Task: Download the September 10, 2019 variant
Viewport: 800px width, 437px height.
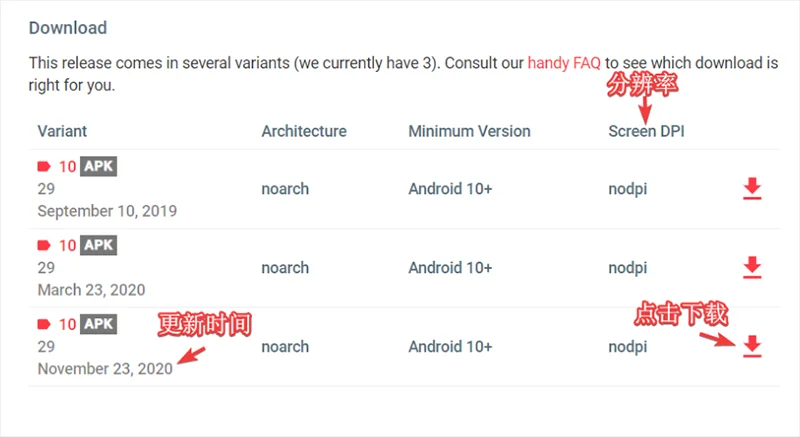Action: (x=752, y=189)
